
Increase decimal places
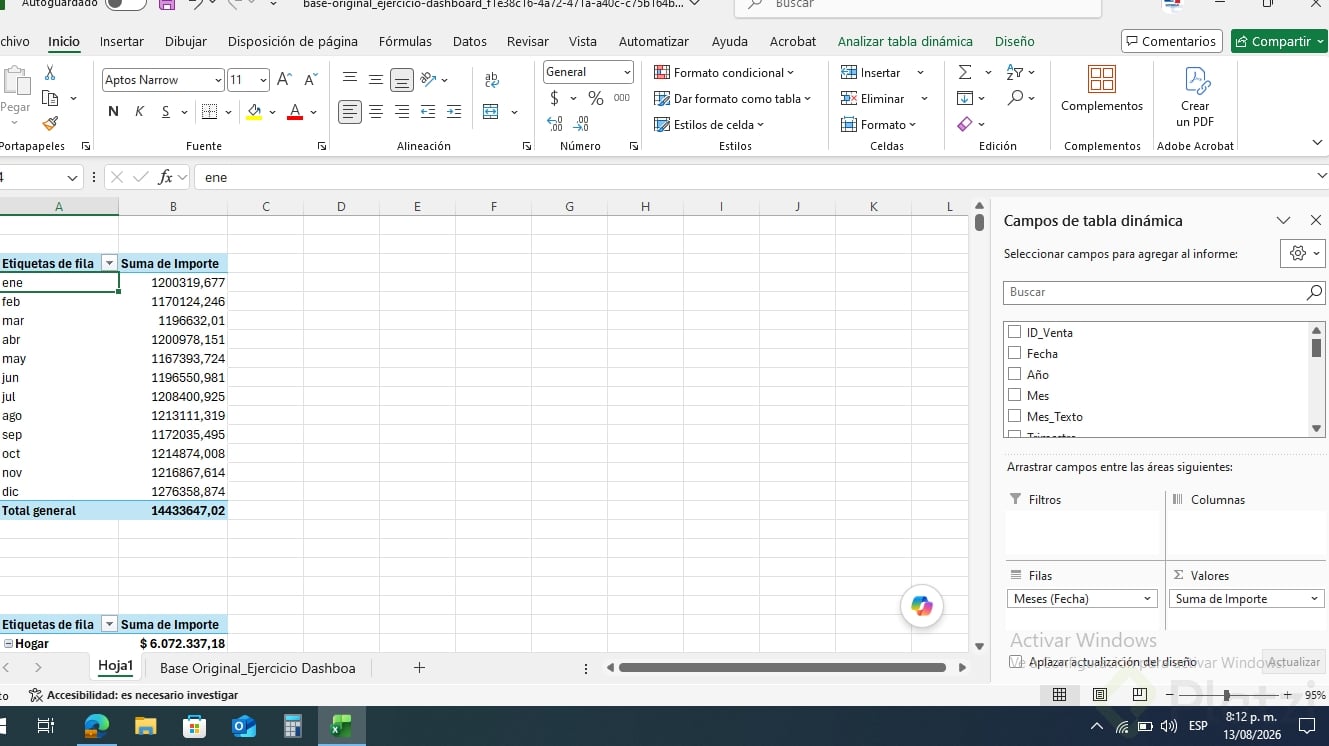pos(555,124)
